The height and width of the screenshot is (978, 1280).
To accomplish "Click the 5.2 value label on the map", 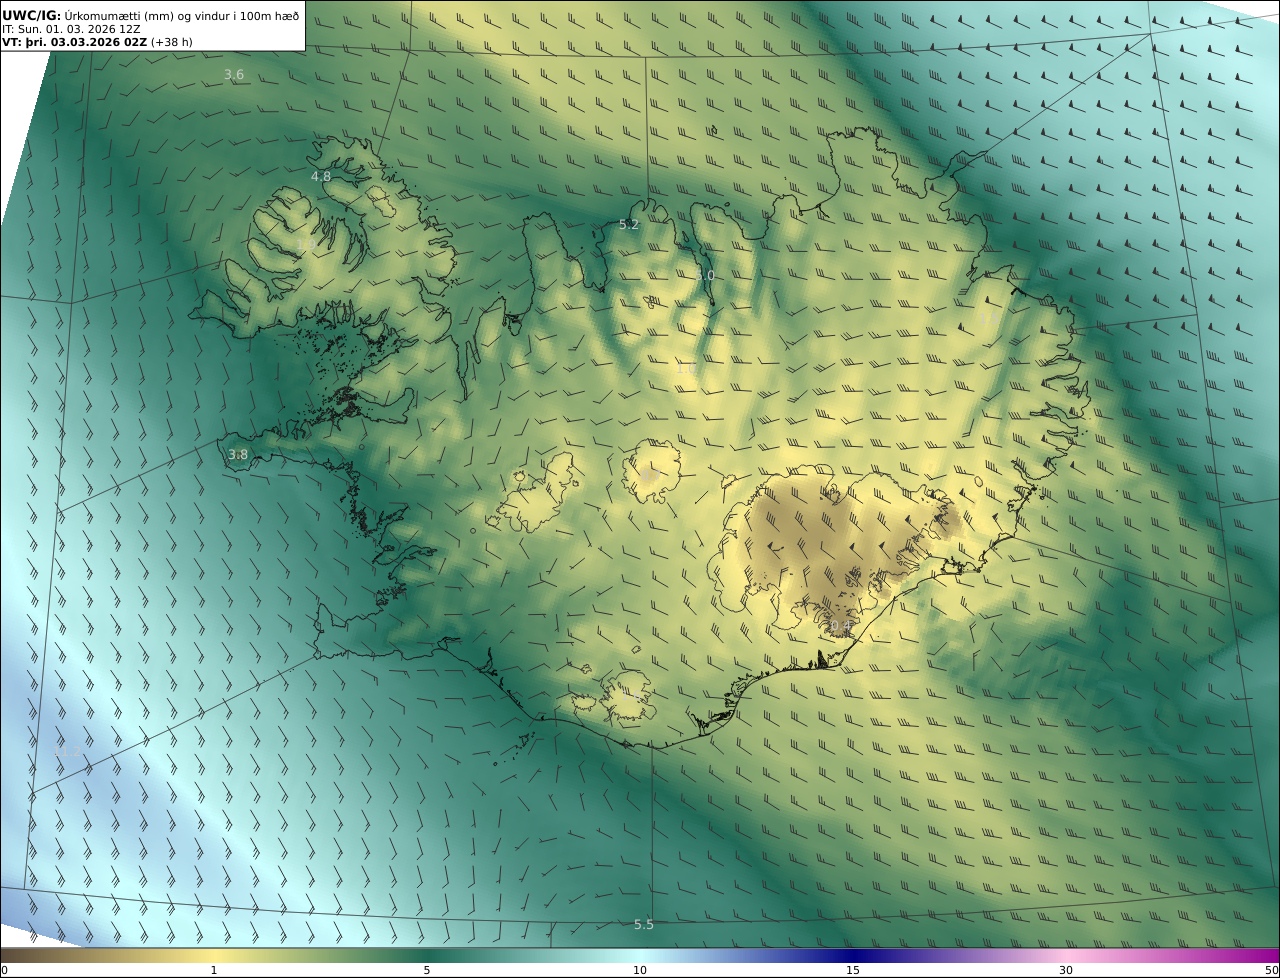I will tap(629, 225).
